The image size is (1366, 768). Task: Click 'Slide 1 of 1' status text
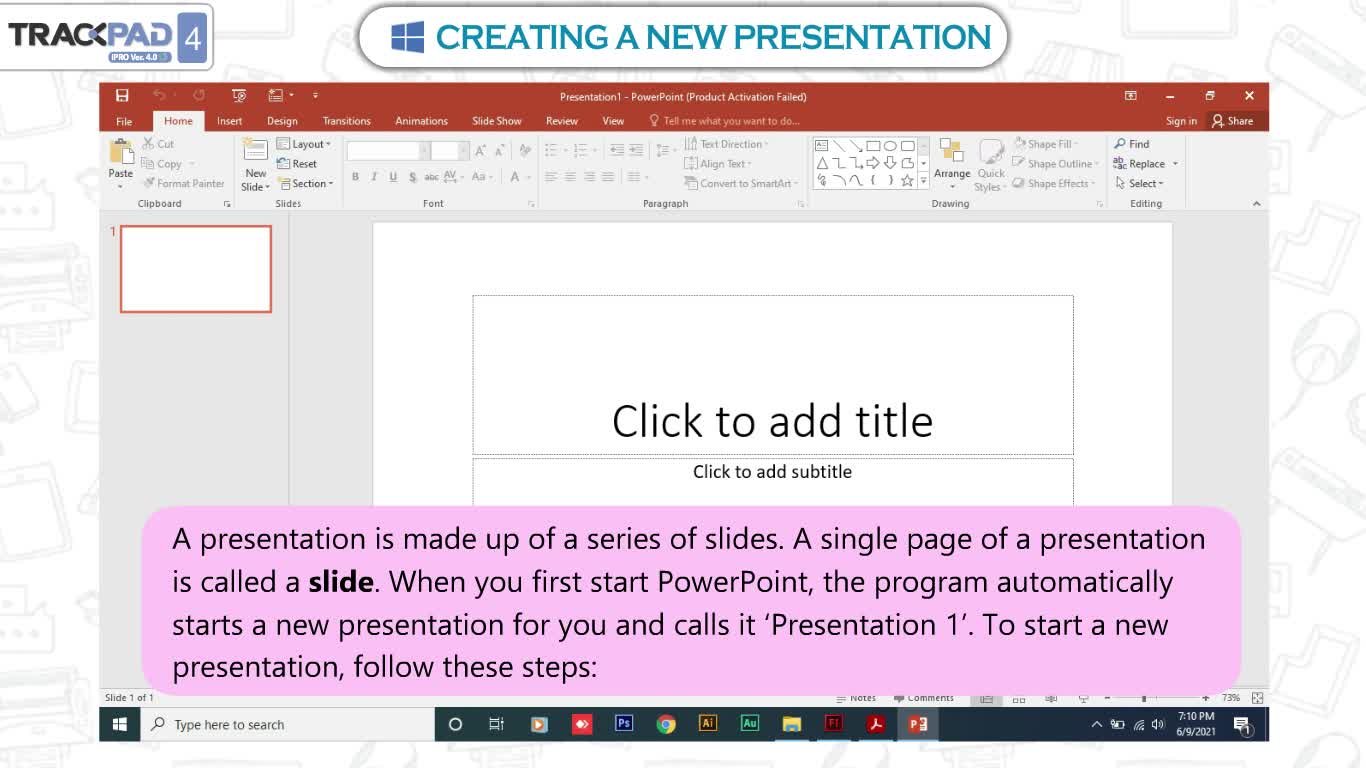(x=129, y=697)
